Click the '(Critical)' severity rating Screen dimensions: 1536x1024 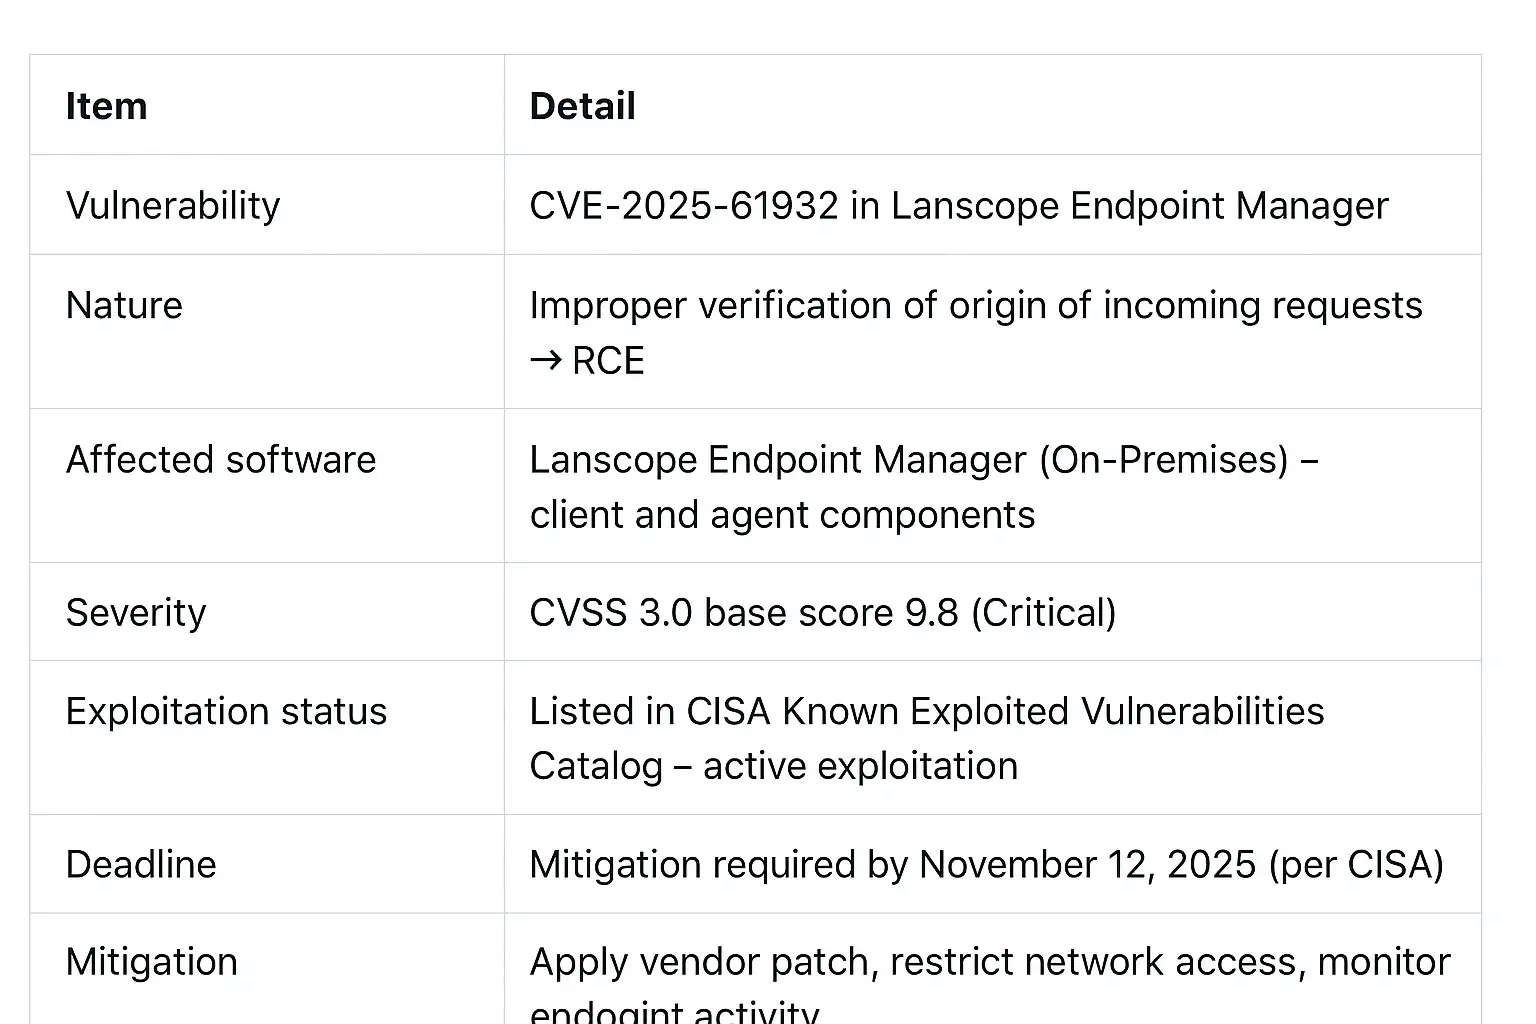coord(1043,613)
